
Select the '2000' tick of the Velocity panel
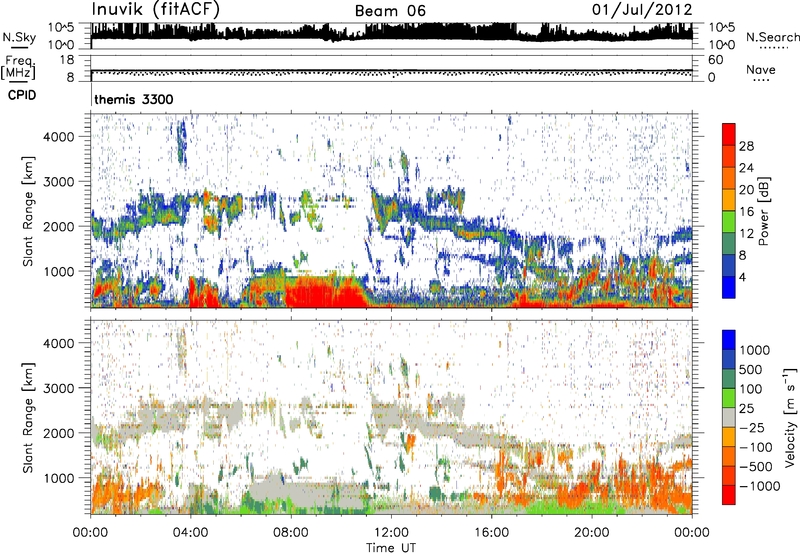59,433
